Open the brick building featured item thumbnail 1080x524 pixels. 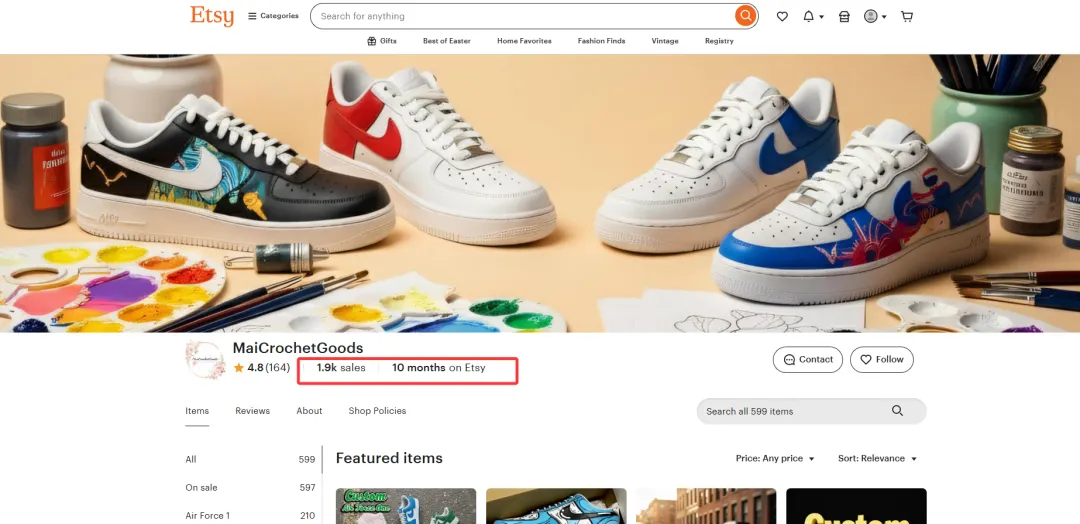pos(706,506)
